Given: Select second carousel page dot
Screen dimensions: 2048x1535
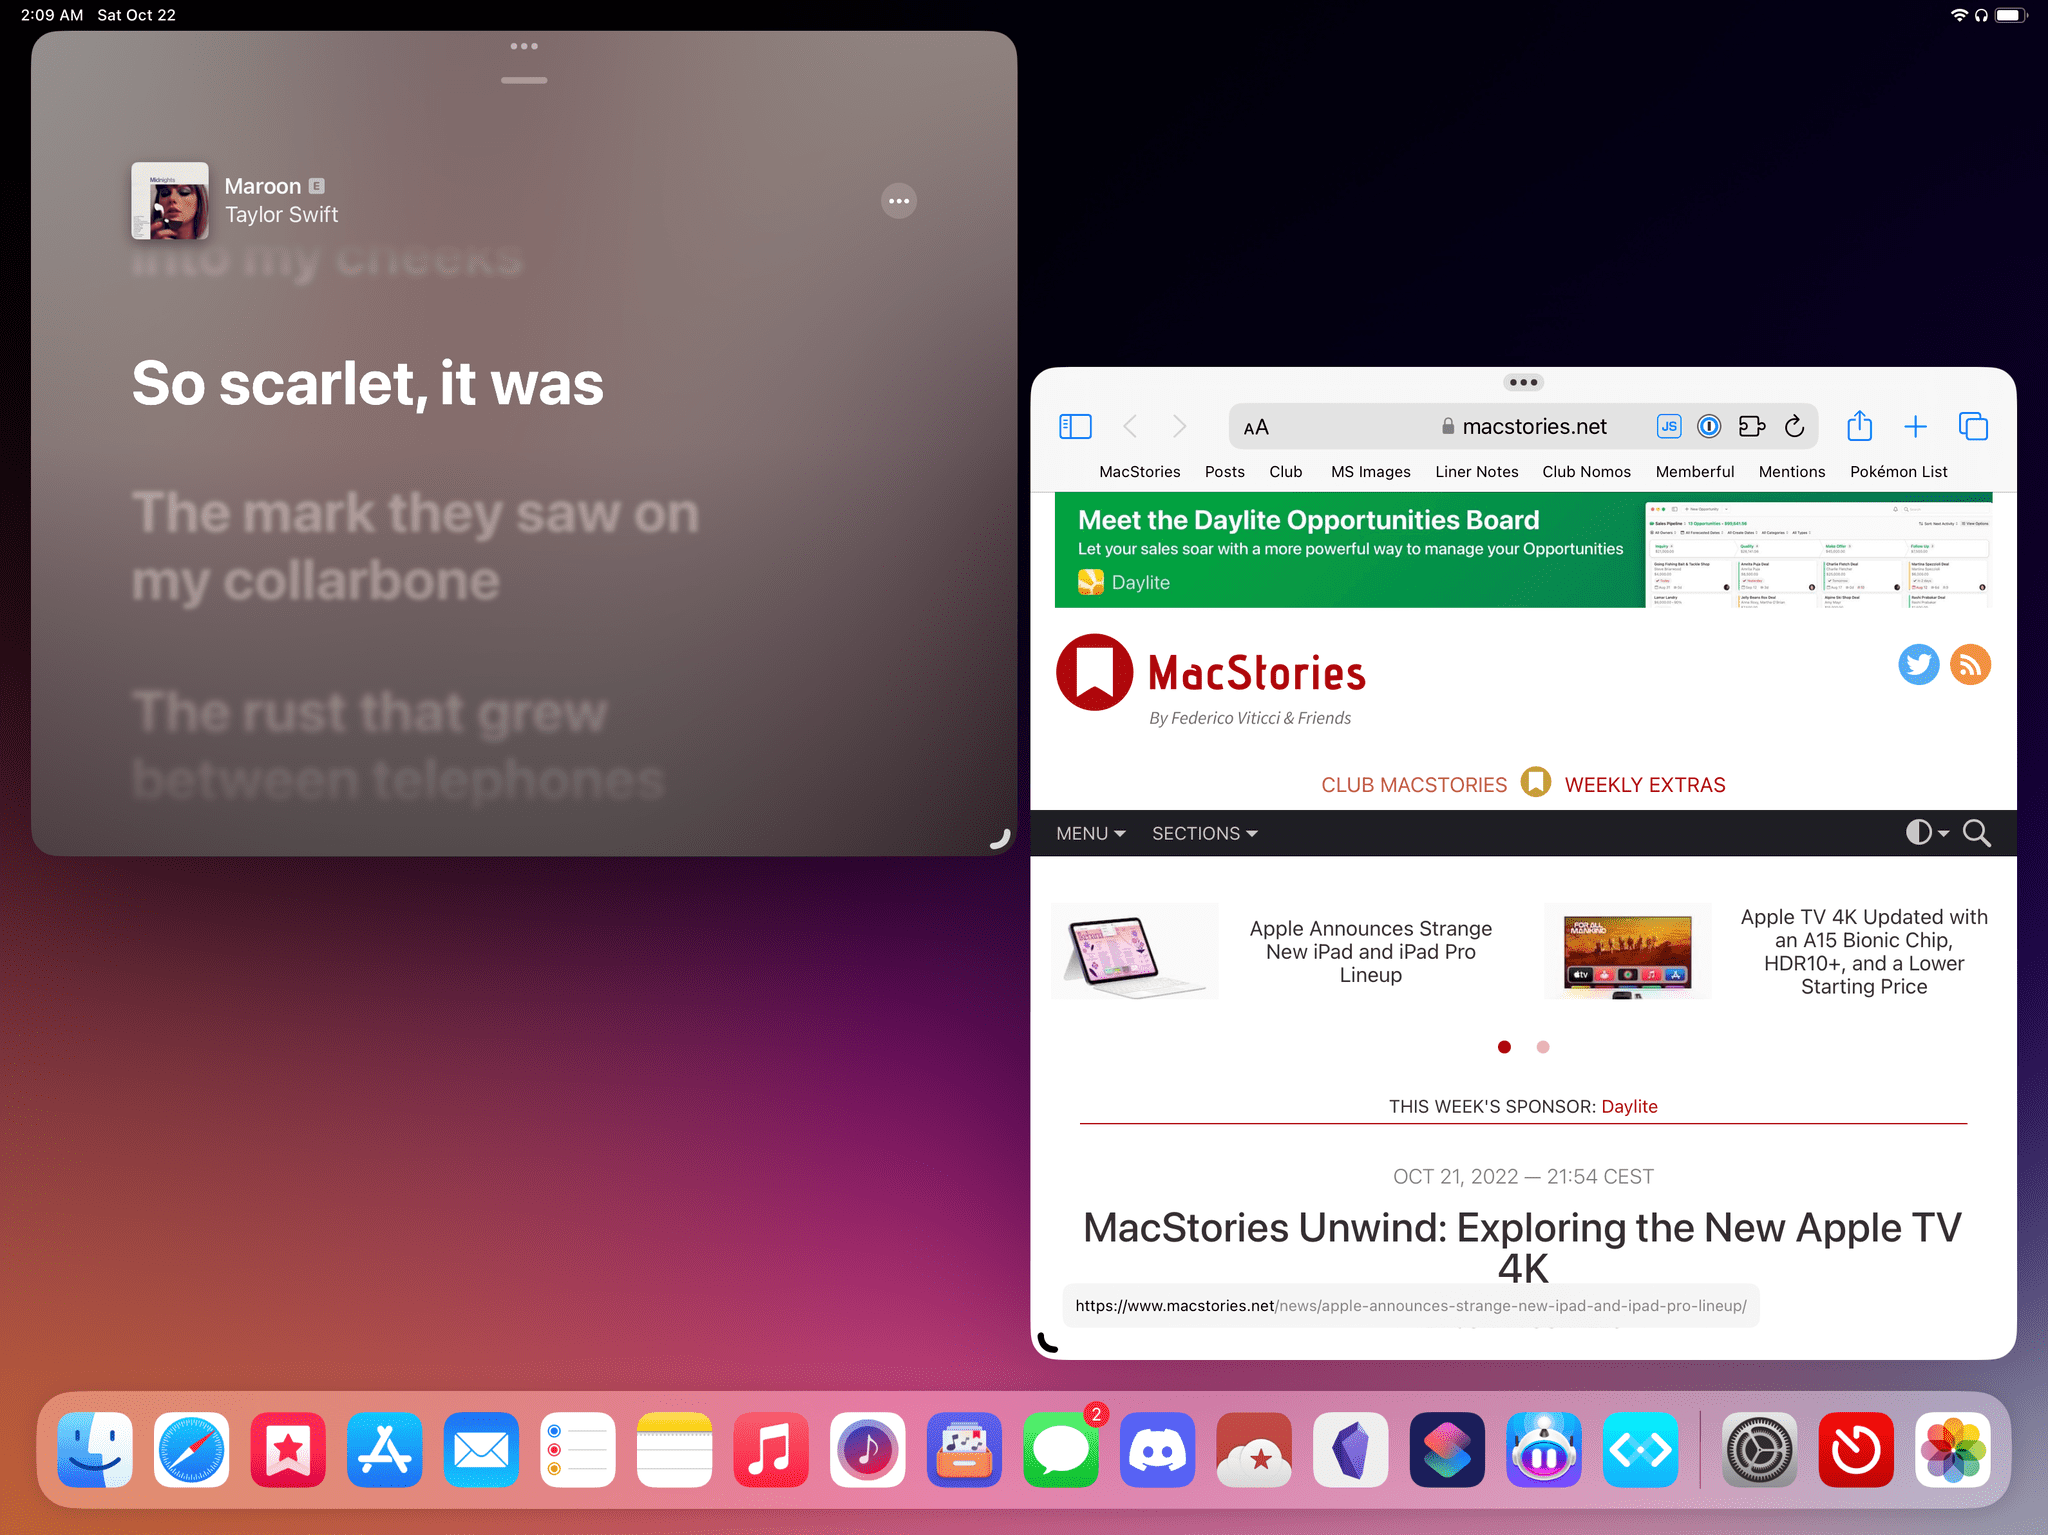Looking at the screenshot, I should pos(1543,1047).
